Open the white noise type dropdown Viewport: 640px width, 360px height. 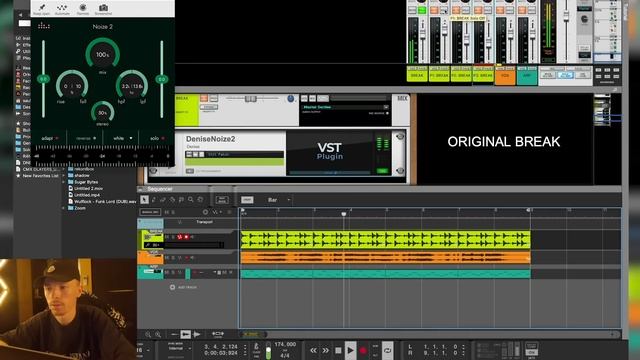coord(122,138)
